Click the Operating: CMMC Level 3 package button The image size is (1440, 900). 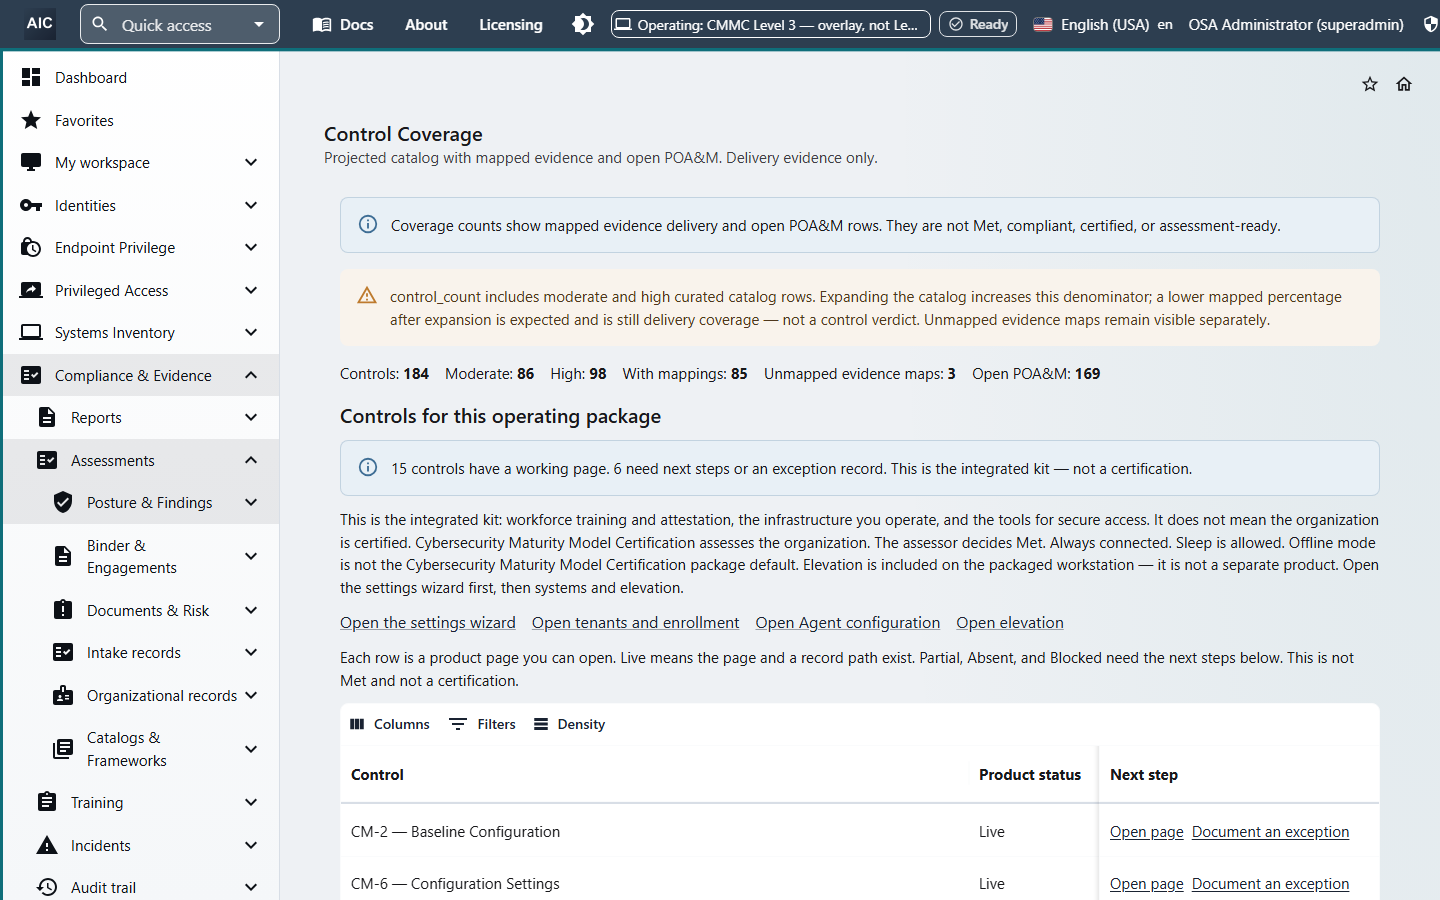771,24
